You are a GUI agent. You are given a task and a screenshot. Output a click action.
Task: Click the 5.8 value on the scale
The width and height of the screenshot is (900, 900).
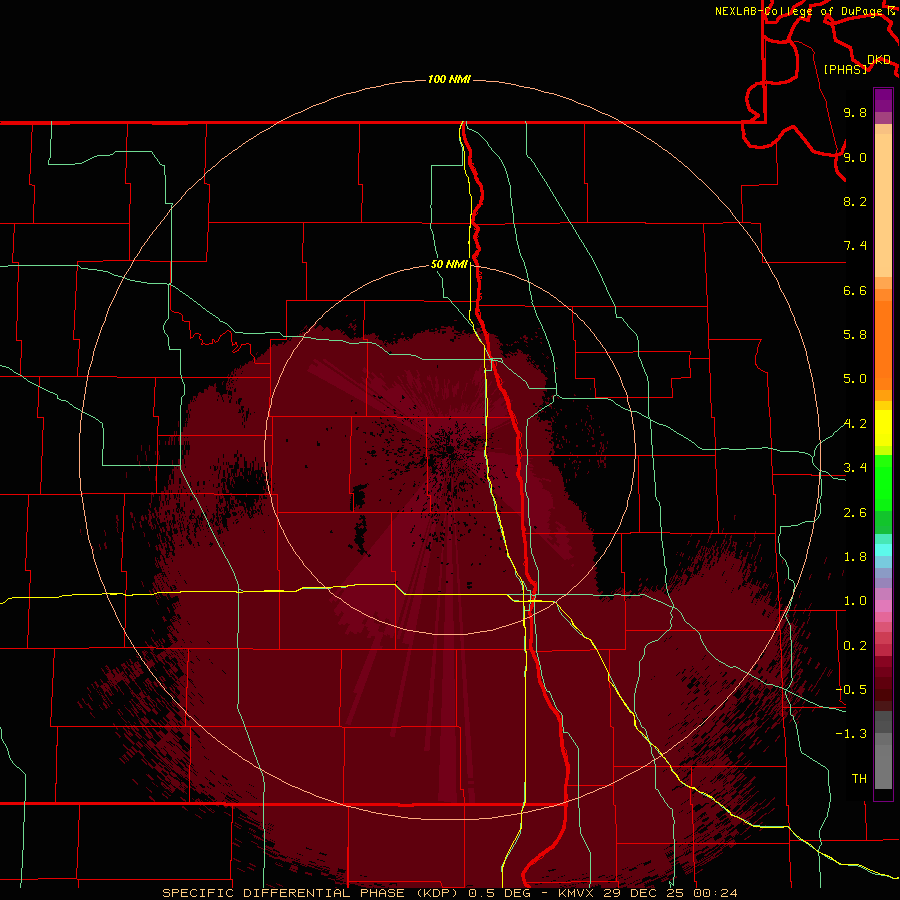coord(855,335)
